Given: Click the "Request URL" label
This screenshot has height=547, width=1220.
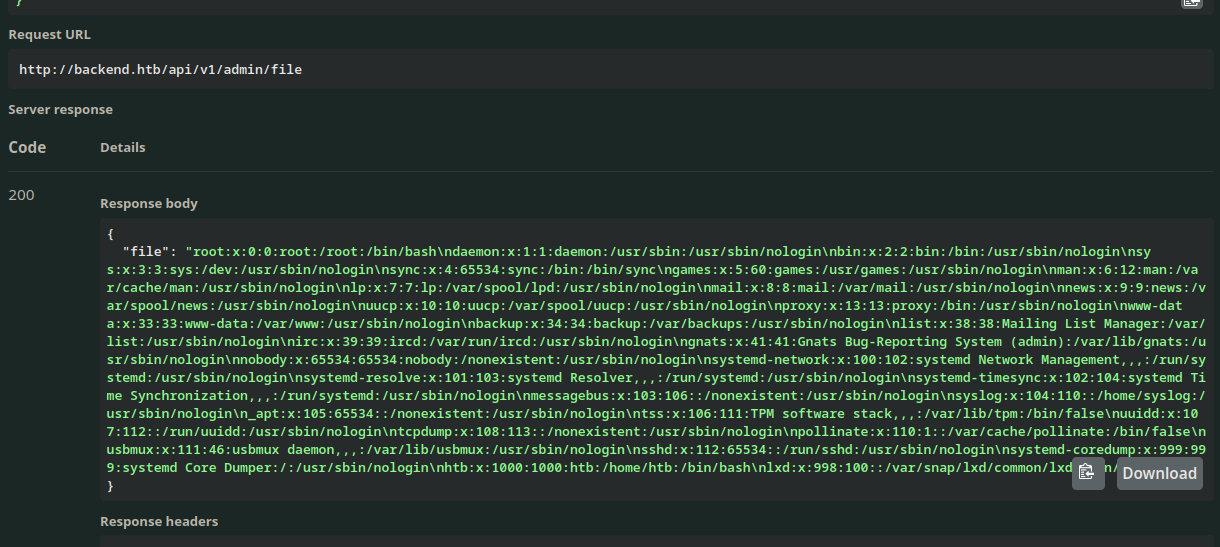Looking at the screenshot, I should (49, 34).
